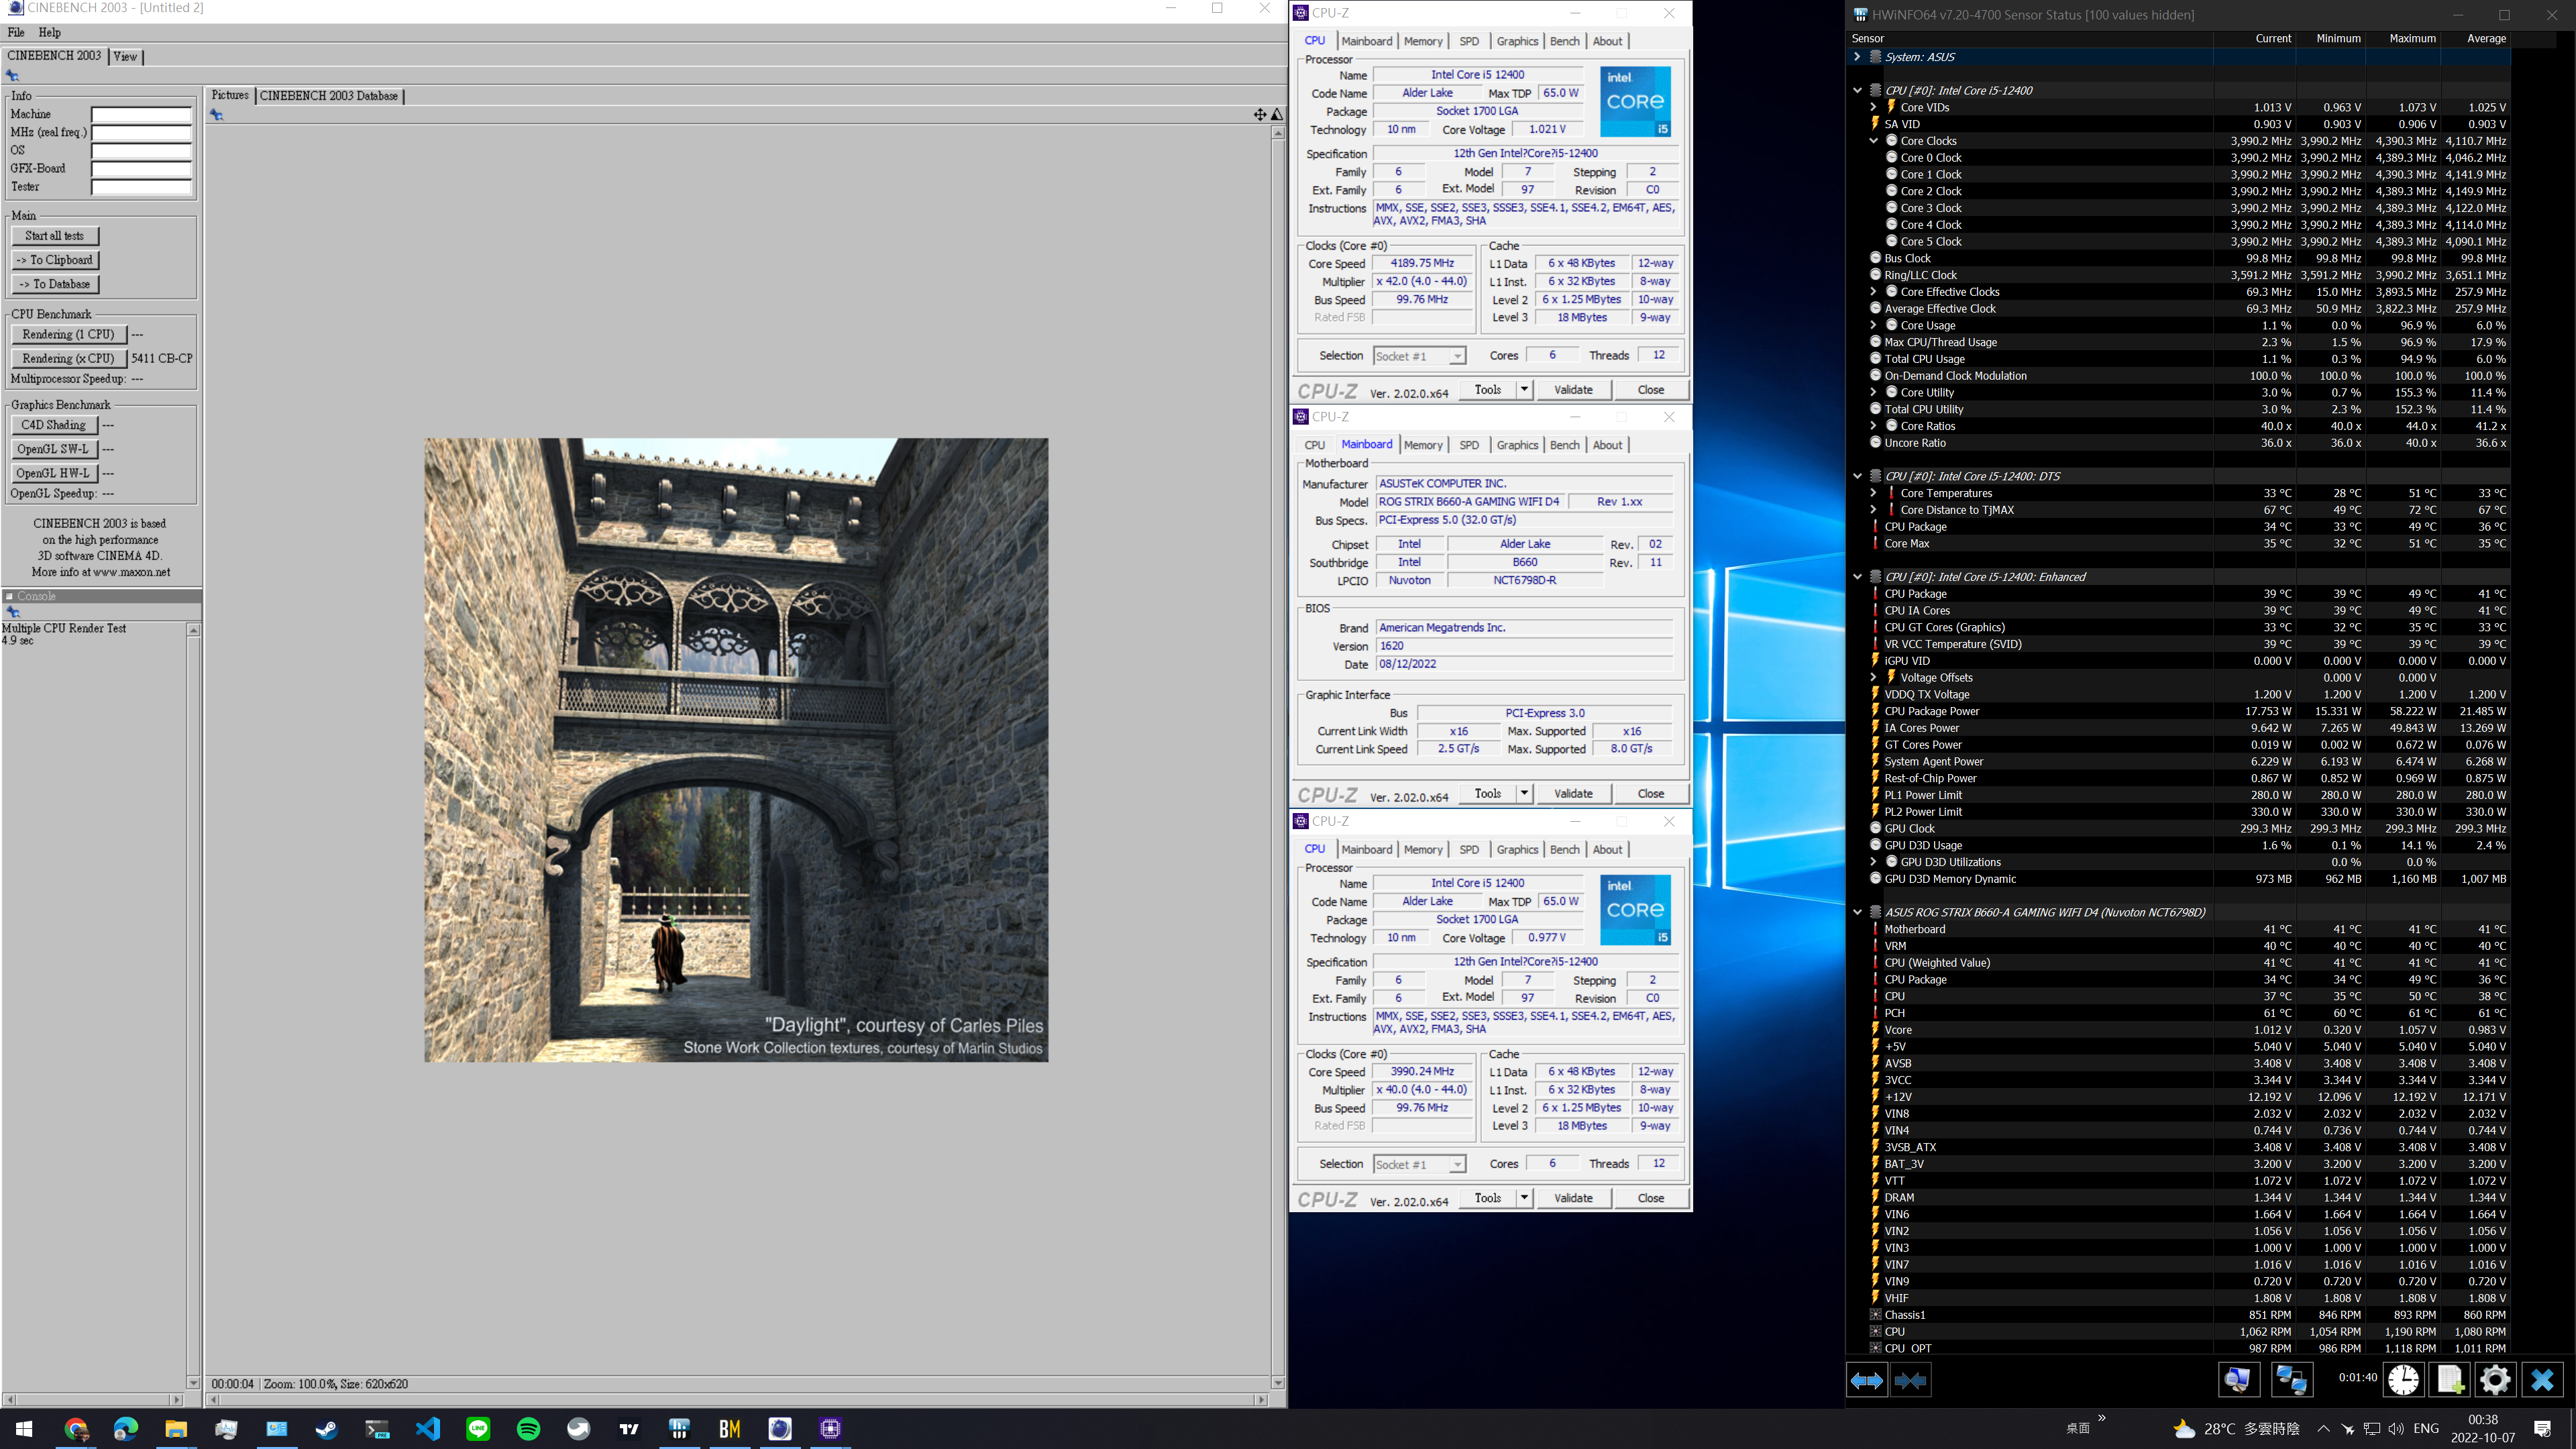This screenshot has height=1449, width=2576.
Task: Click Cinebench picture horizontal scrollbar
Action: point(737,1399)
